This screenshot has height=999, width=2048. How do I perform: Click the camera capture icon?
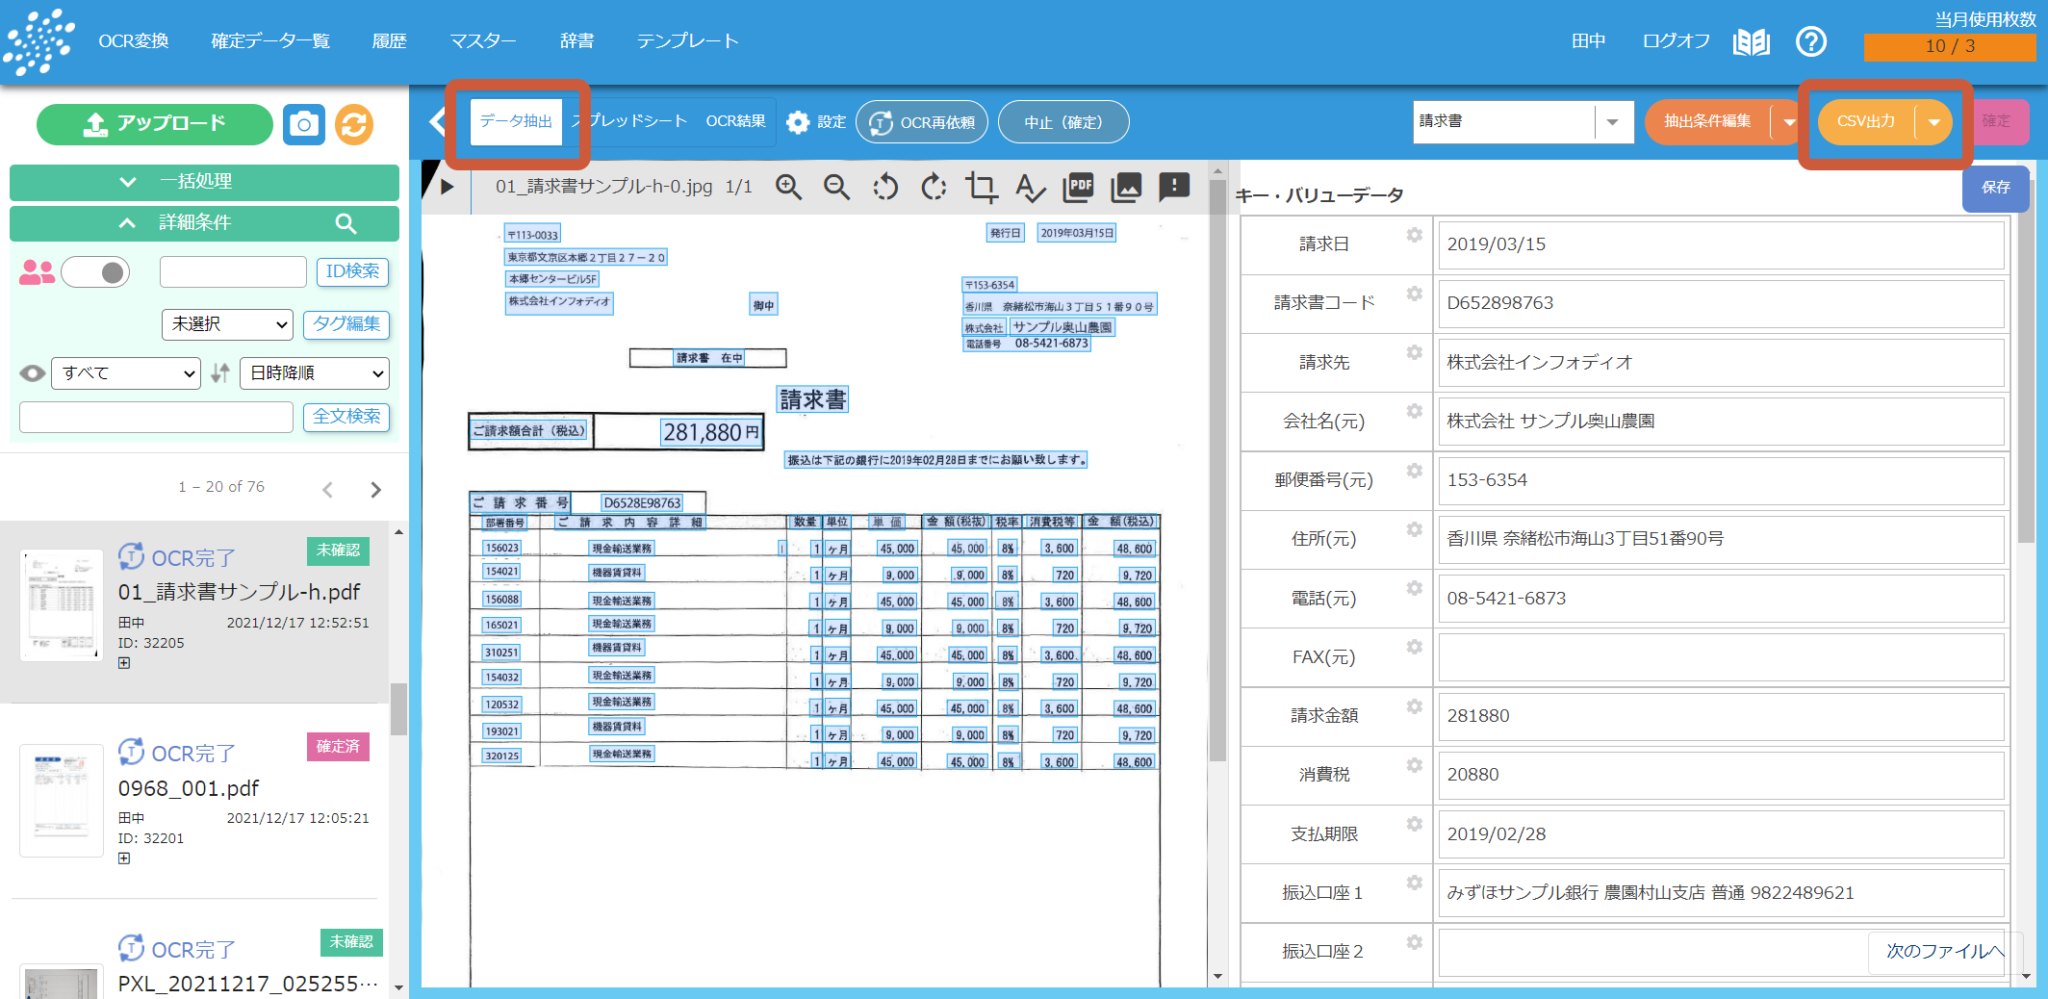(303, 124)
